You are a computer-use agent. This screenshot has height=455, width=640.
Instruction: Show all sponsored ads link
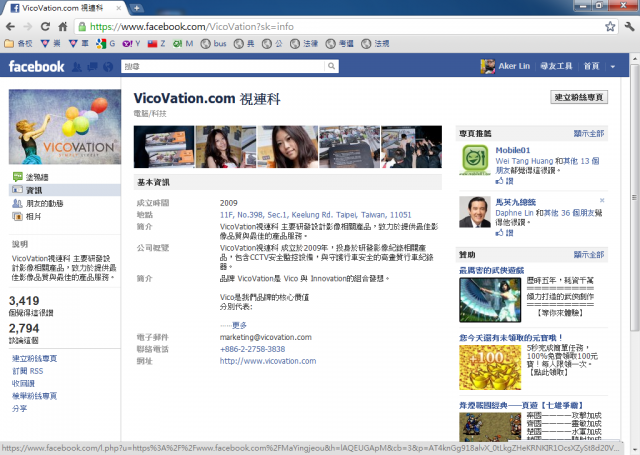coord(589,255)
